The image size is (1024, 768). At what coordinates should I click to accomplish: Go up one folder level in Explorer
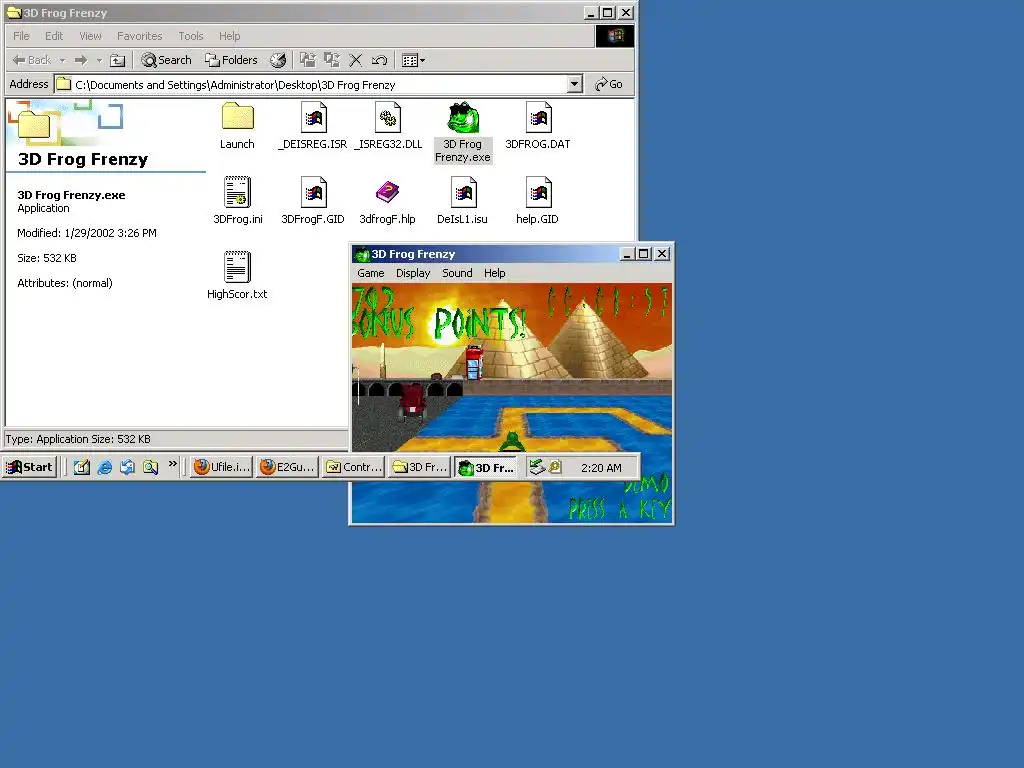coord(118,60)
